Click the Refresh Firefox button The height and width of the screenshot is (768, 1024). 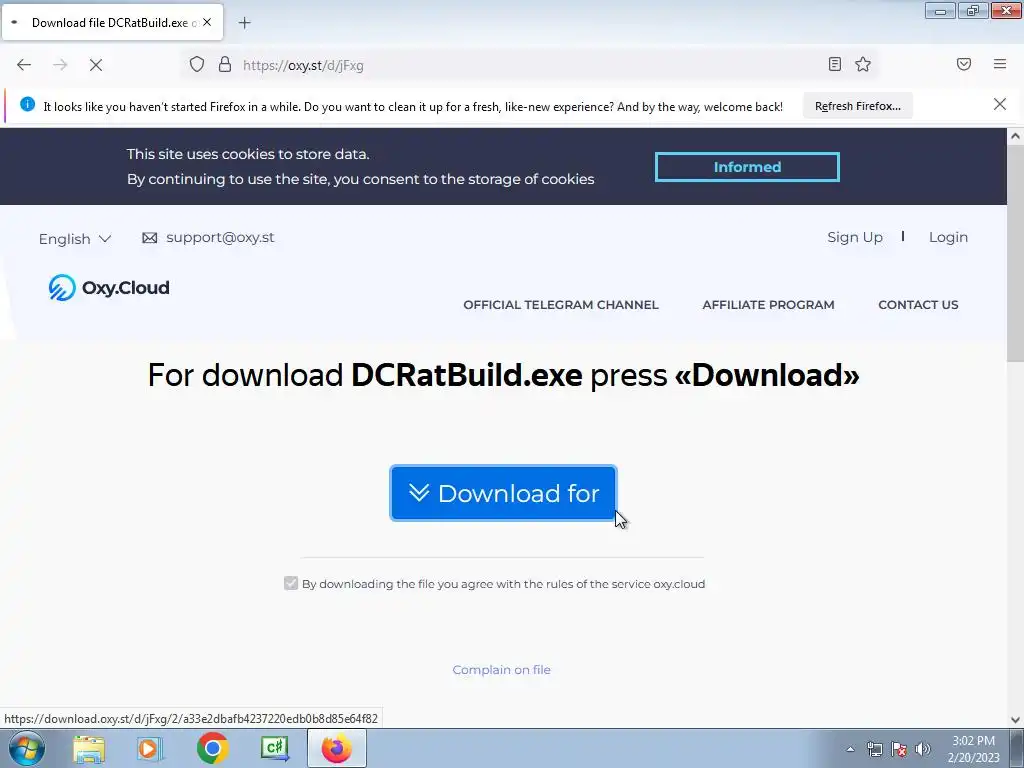tap(857, 106)
